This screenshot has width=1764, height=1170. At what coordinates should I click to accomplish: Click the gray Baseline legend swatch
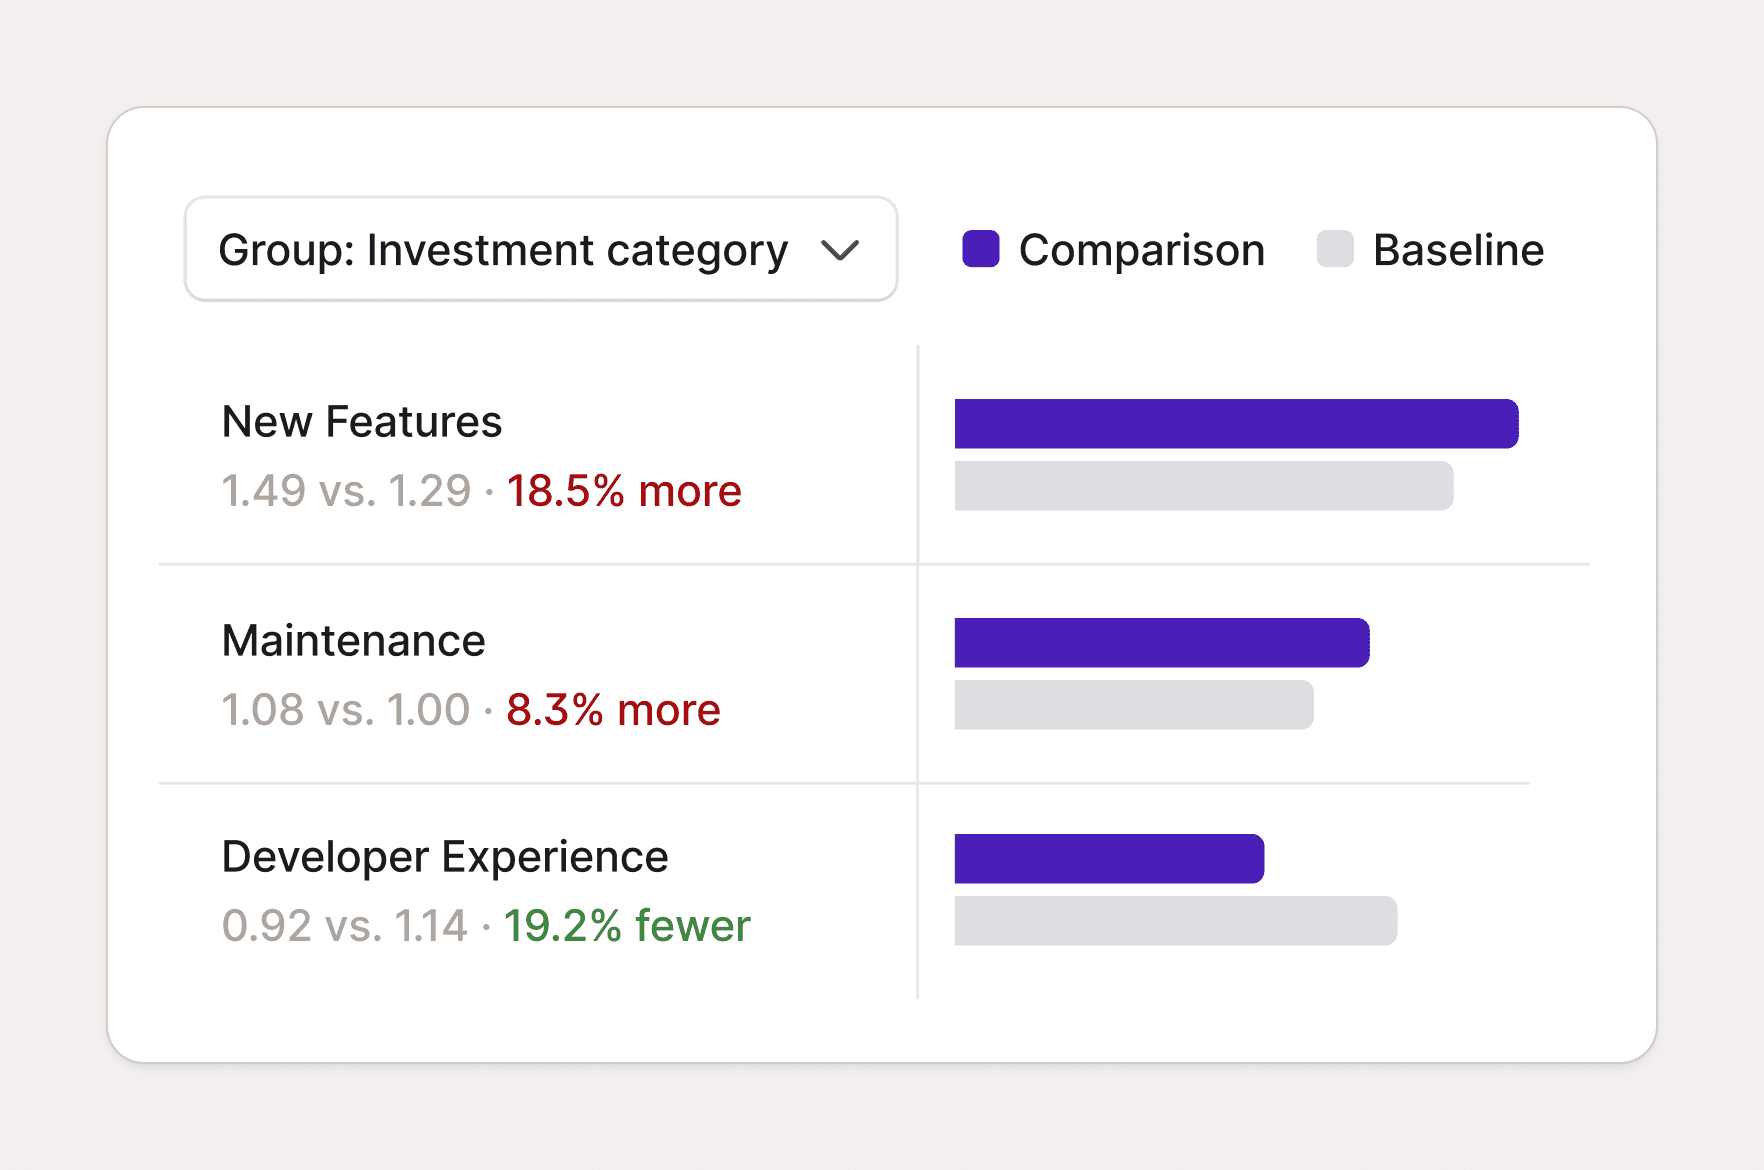coord(1335,249)
